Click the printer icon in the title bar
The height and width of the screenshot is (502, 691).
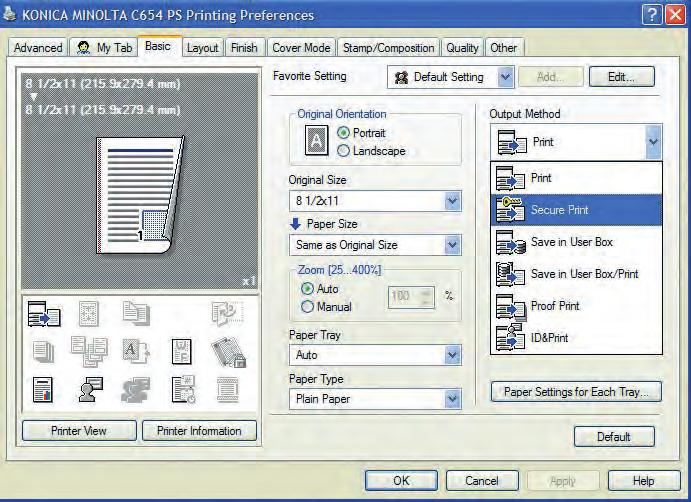pos(9,14)
